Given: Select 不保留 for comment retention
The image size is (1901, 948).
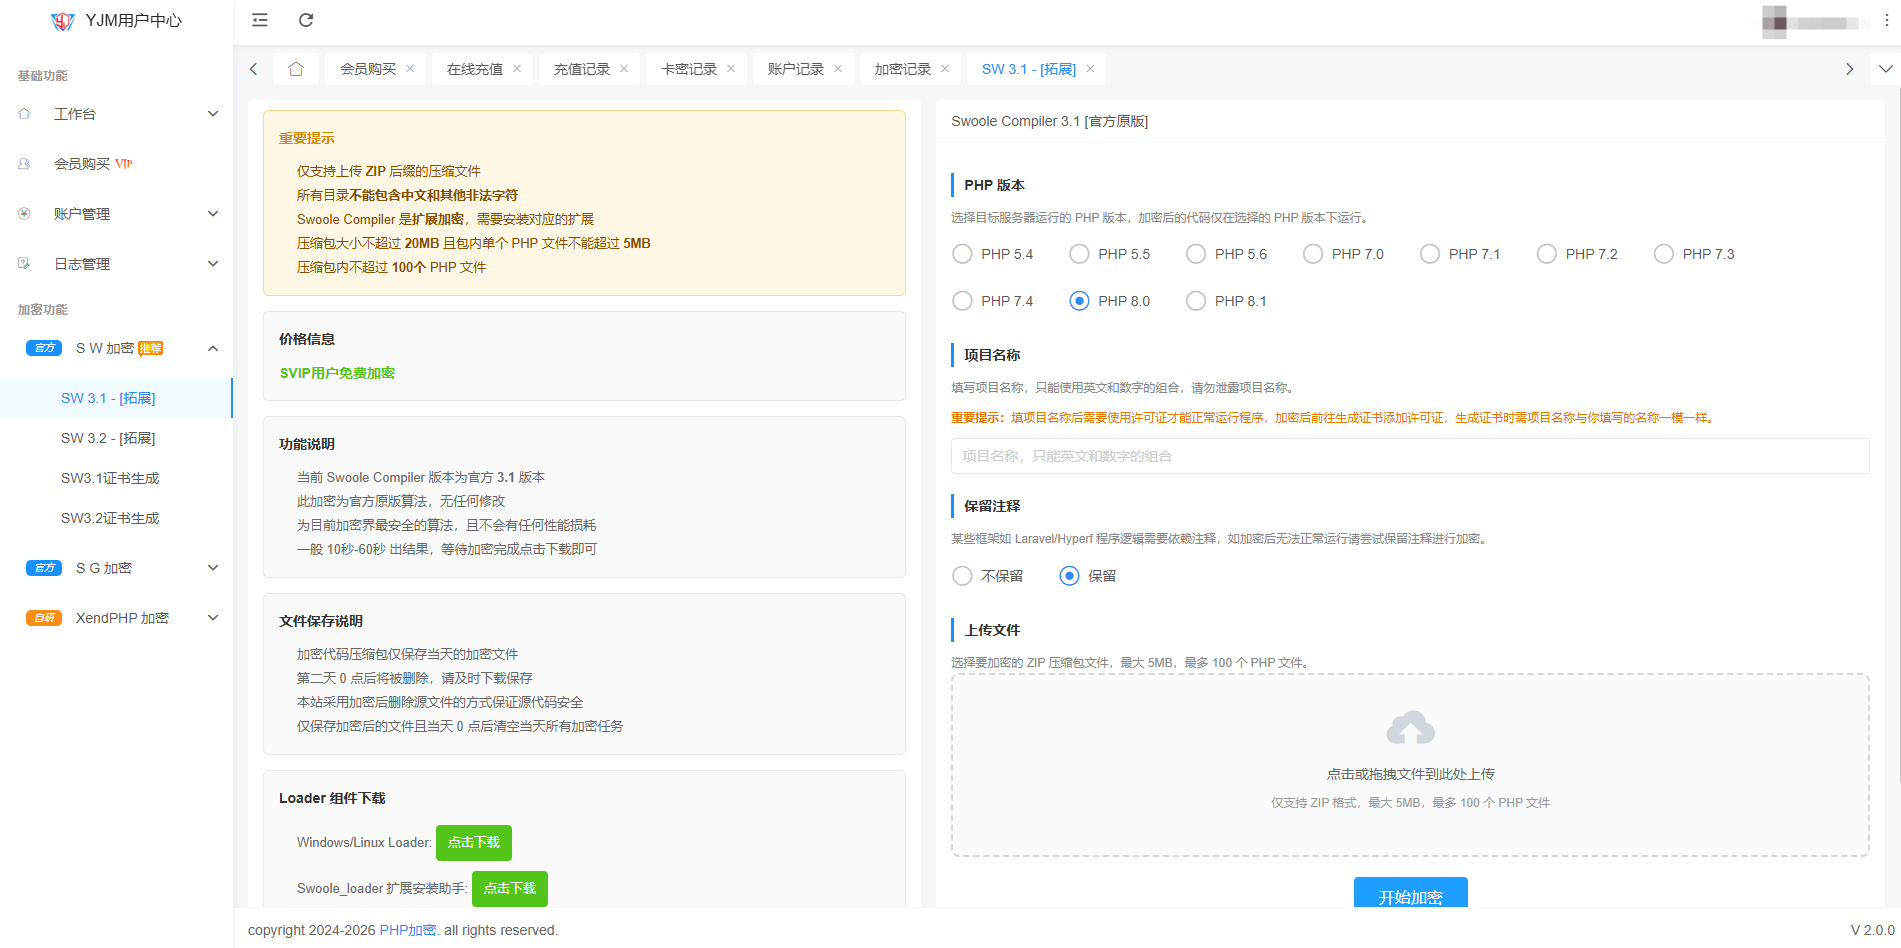Looking at the screenshot, I should pos(962,576).
